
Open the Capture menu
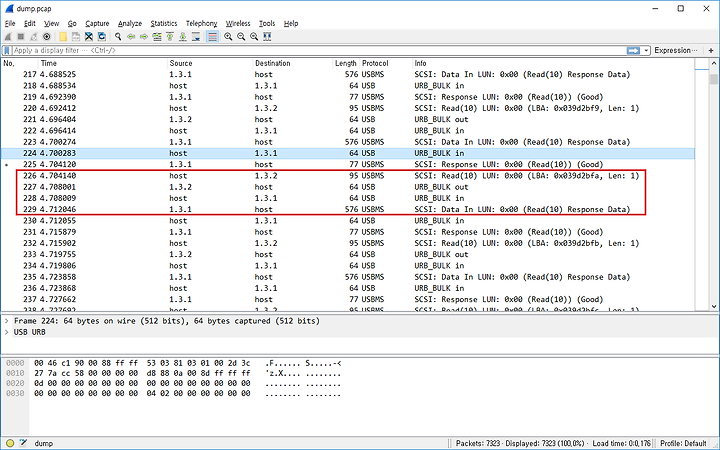[x=97, y=23]
